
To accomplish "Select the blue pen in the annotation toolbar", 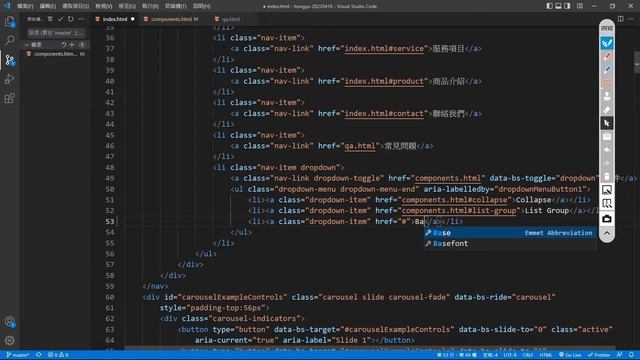I will (607, 70).
